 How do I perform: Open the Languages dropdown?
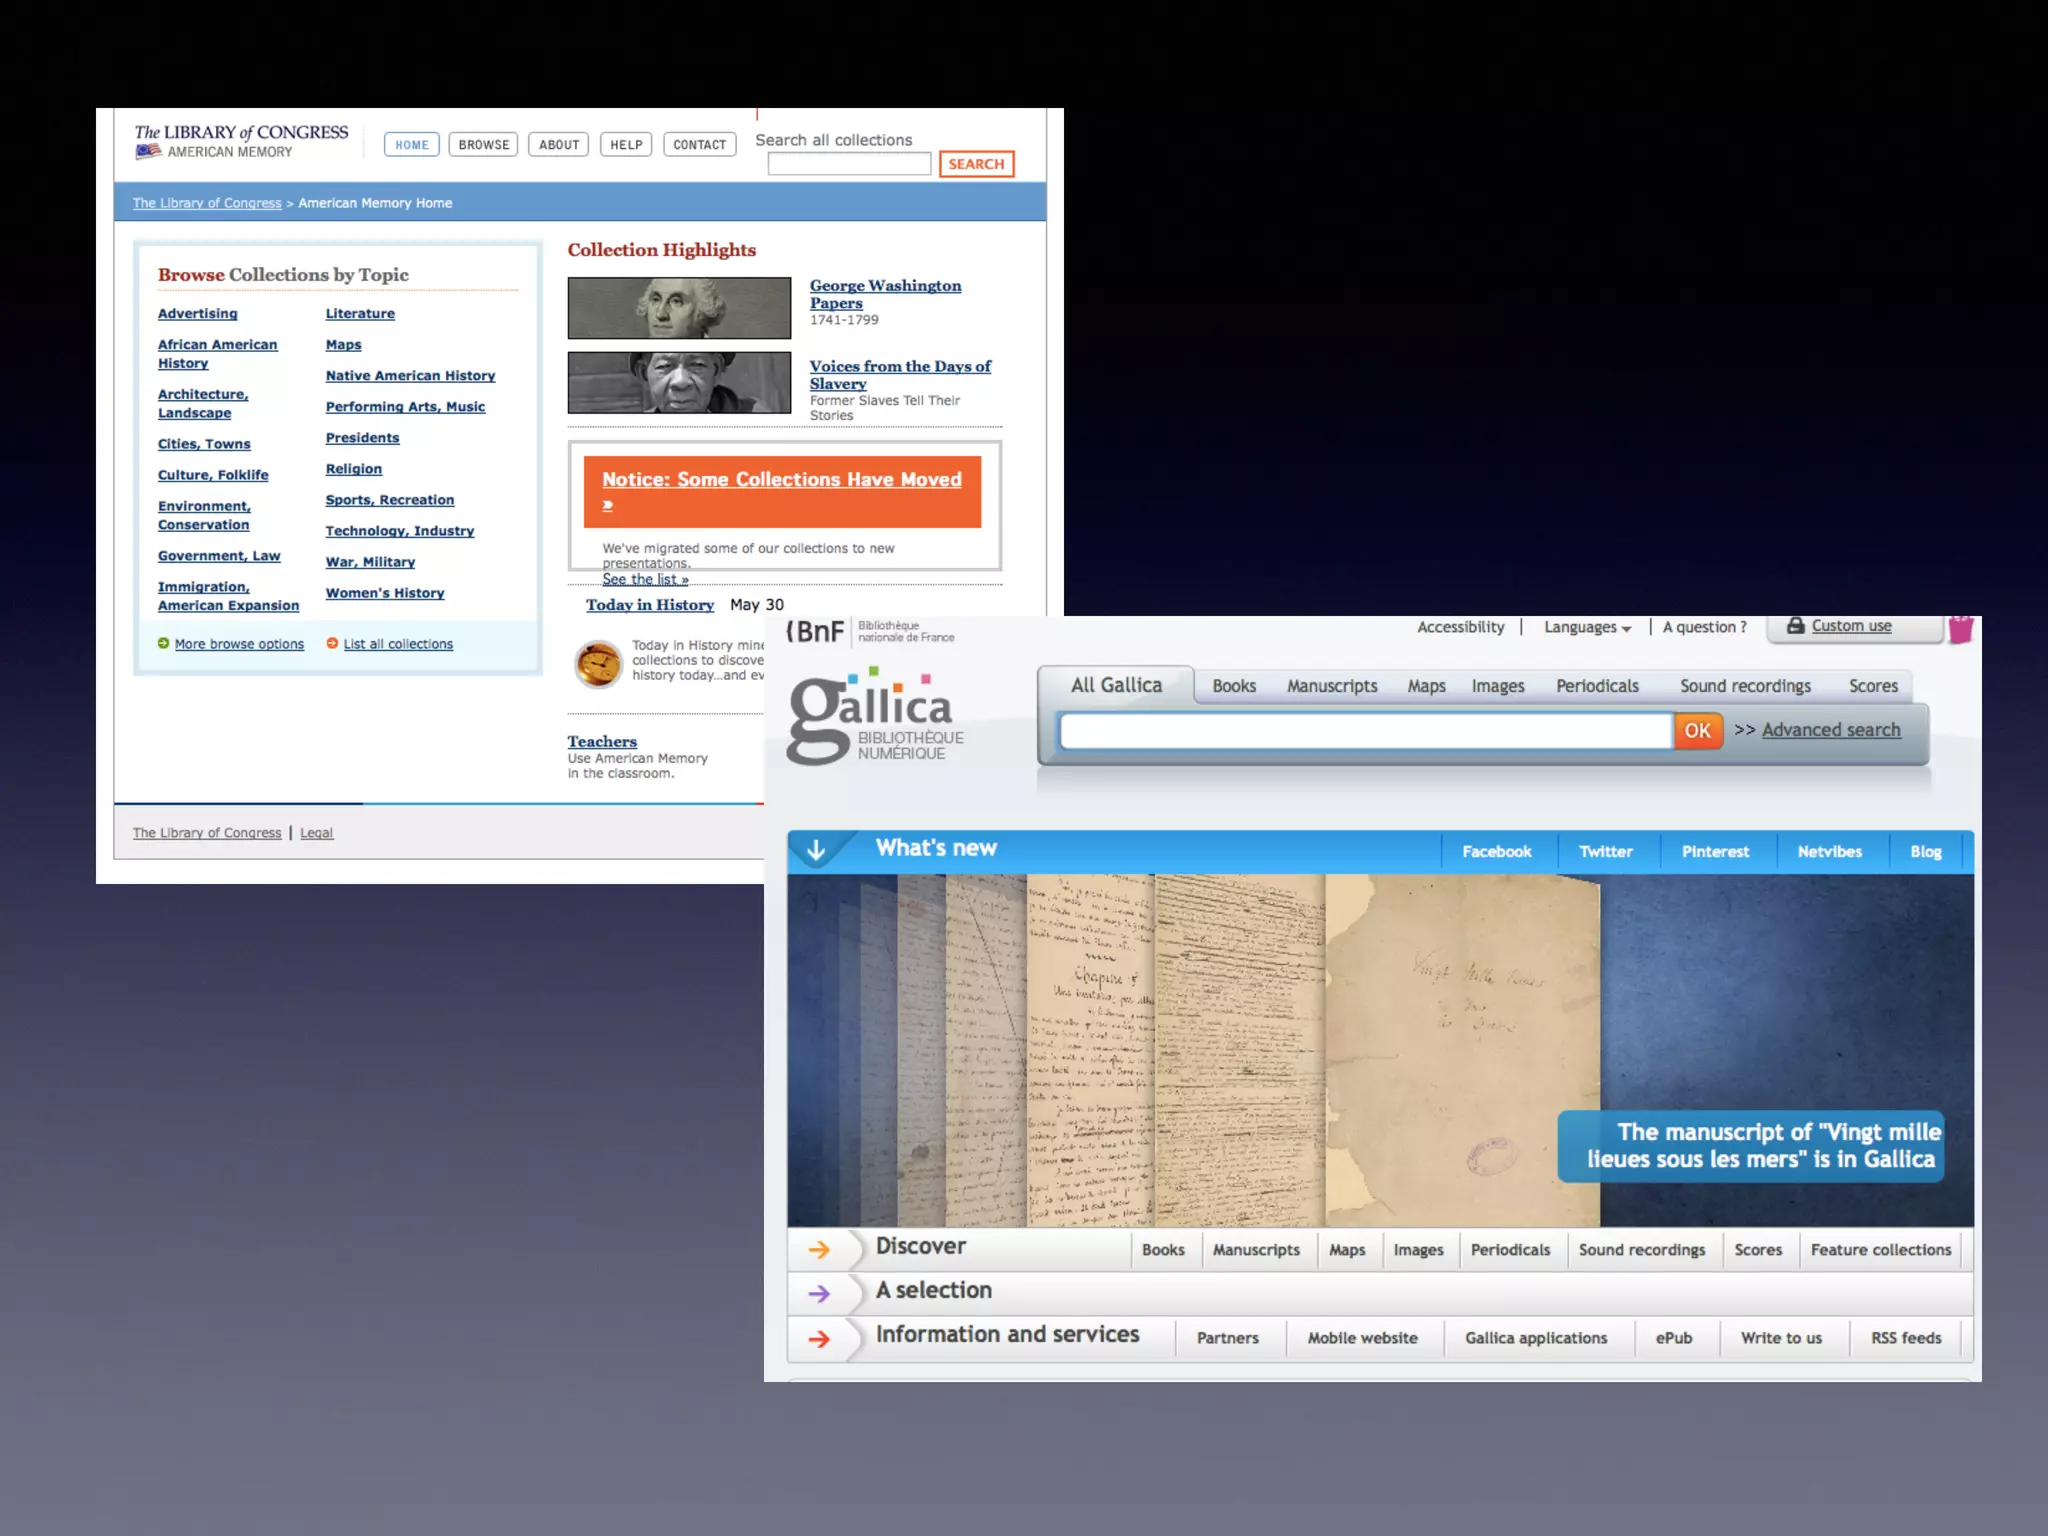click(1587, 627)
